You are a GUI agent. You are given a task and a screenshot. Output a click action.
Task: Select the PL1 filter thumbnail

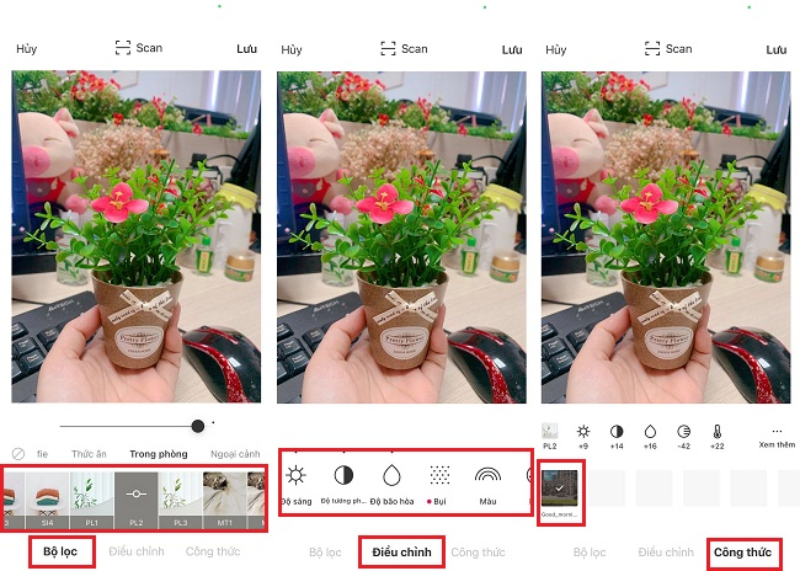click(92, 500)
